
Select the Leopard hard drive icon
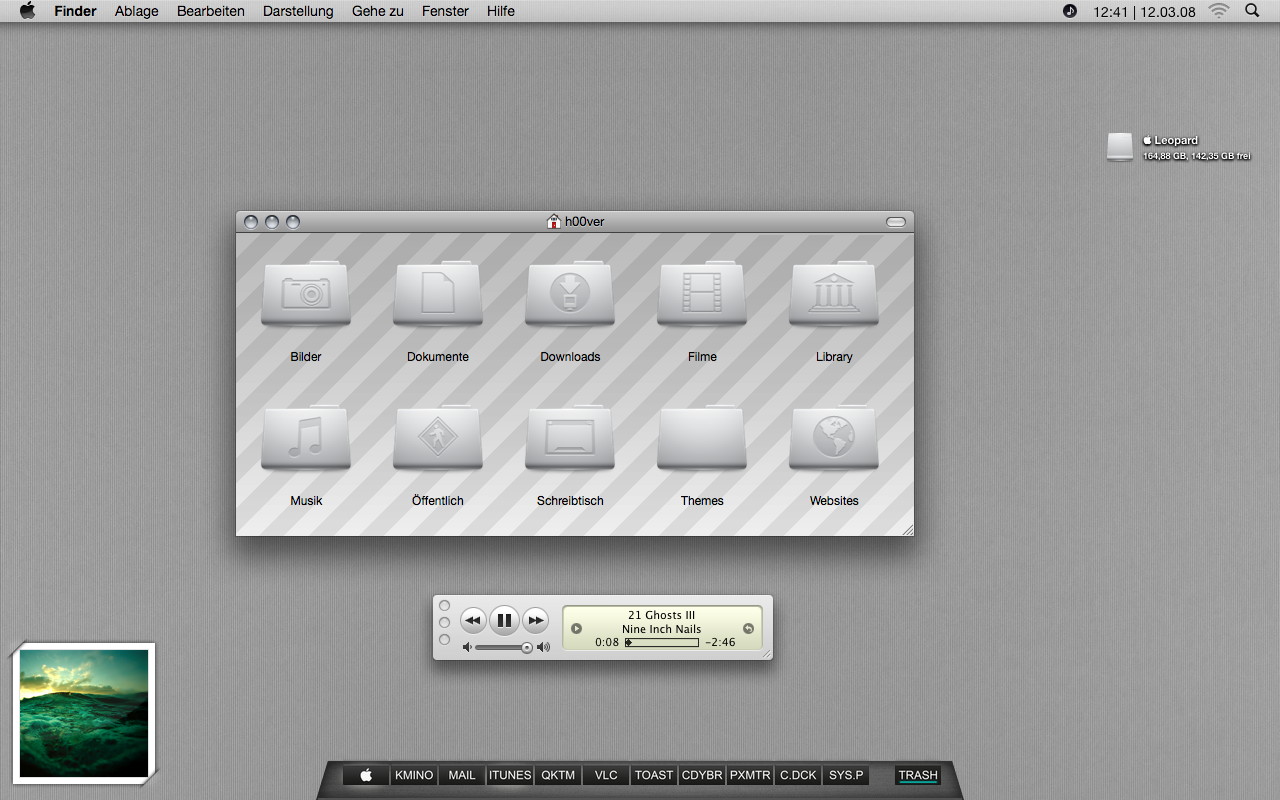point(1120,147)
